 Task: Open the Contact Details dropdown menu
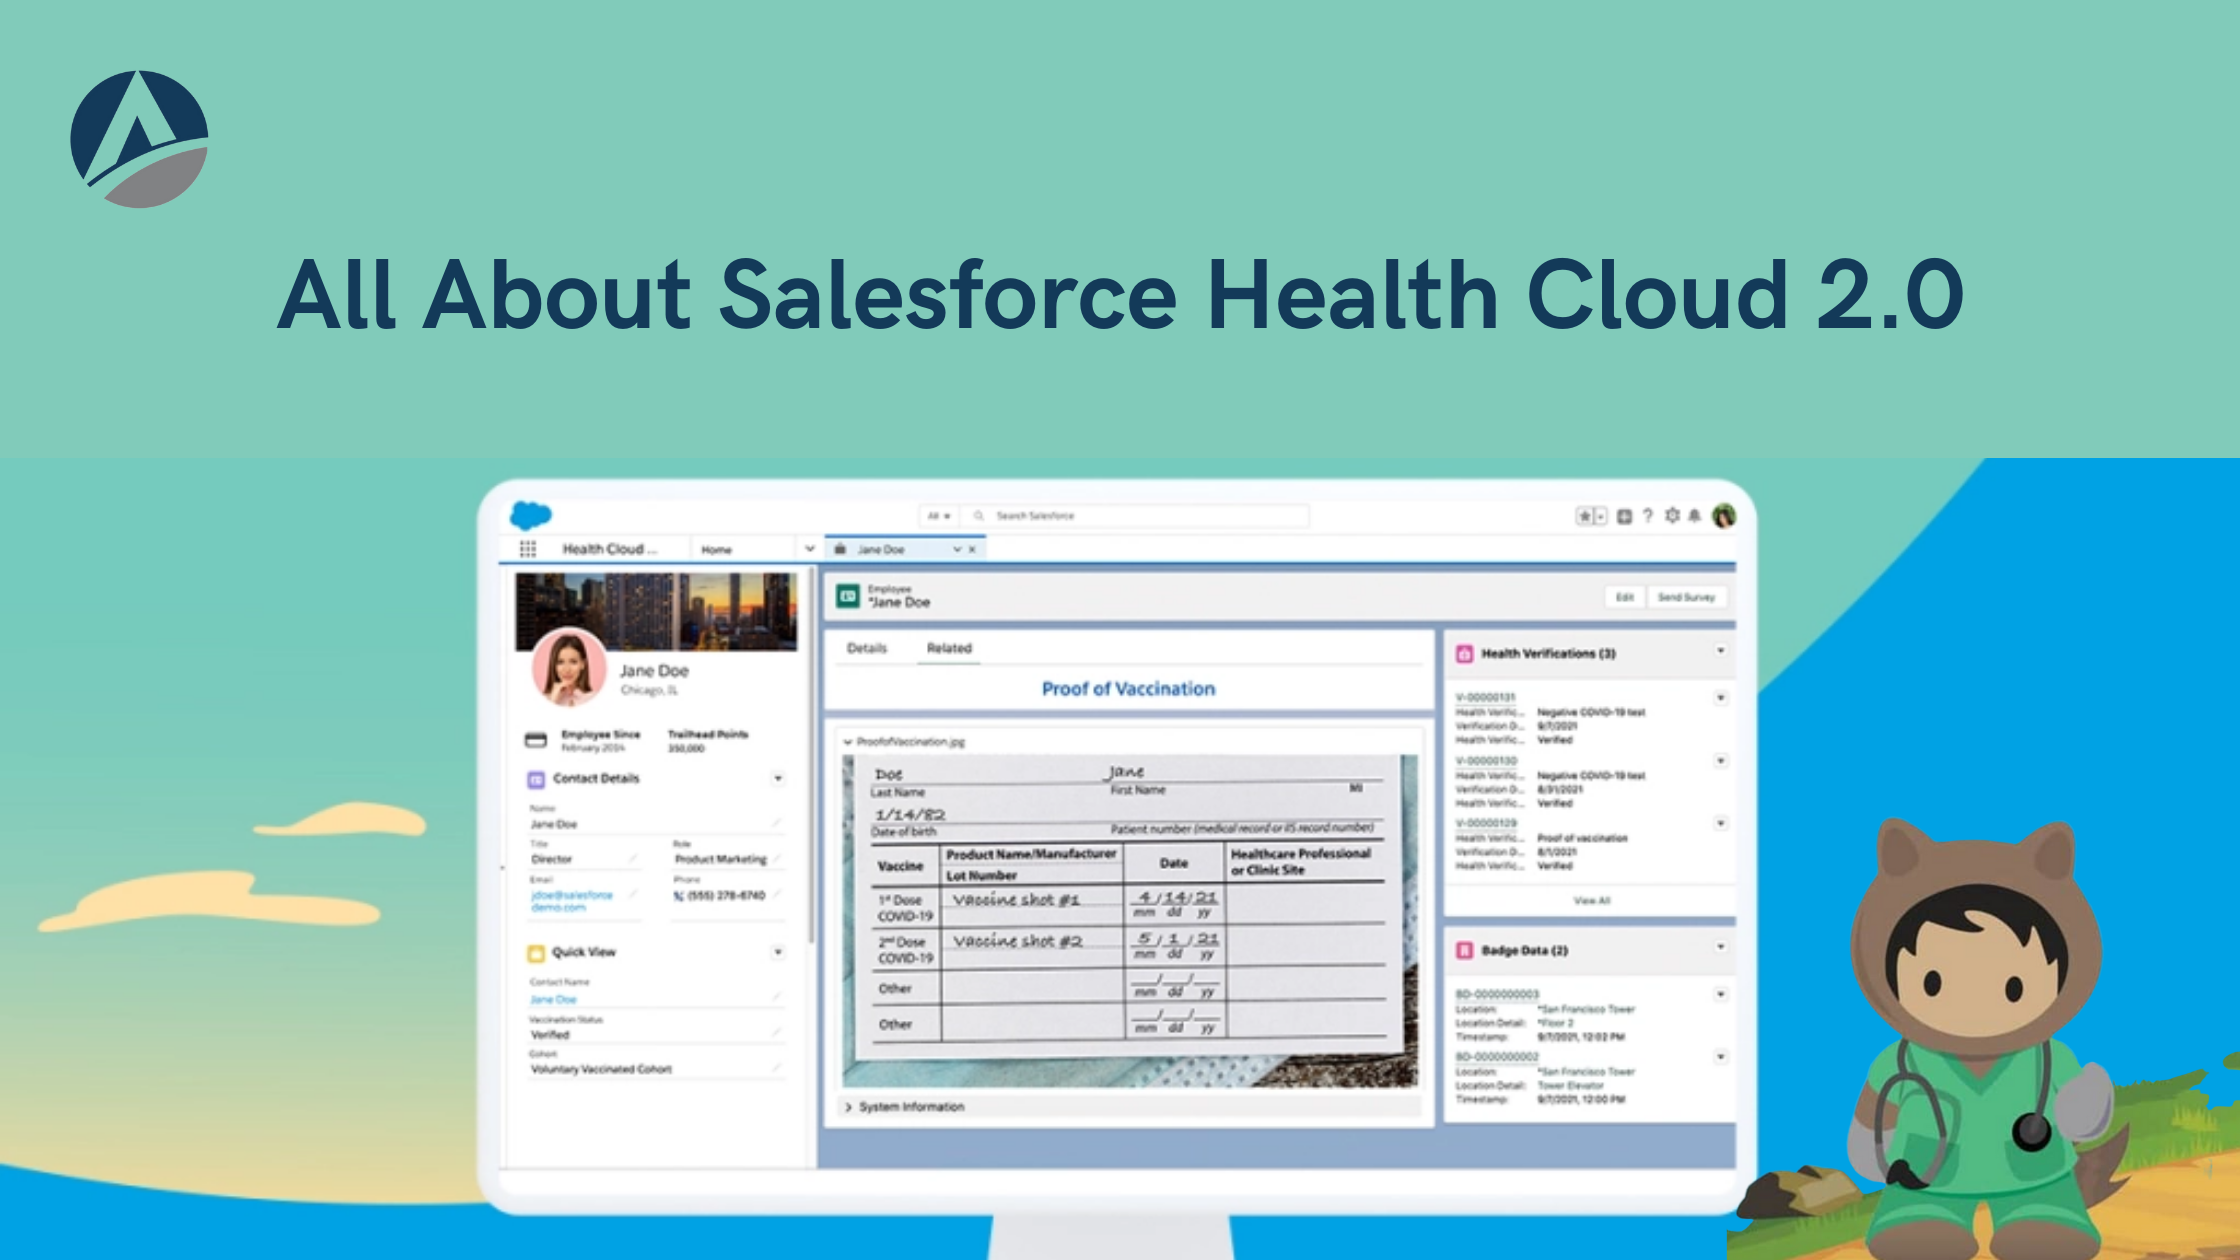[x=778, y=778]
